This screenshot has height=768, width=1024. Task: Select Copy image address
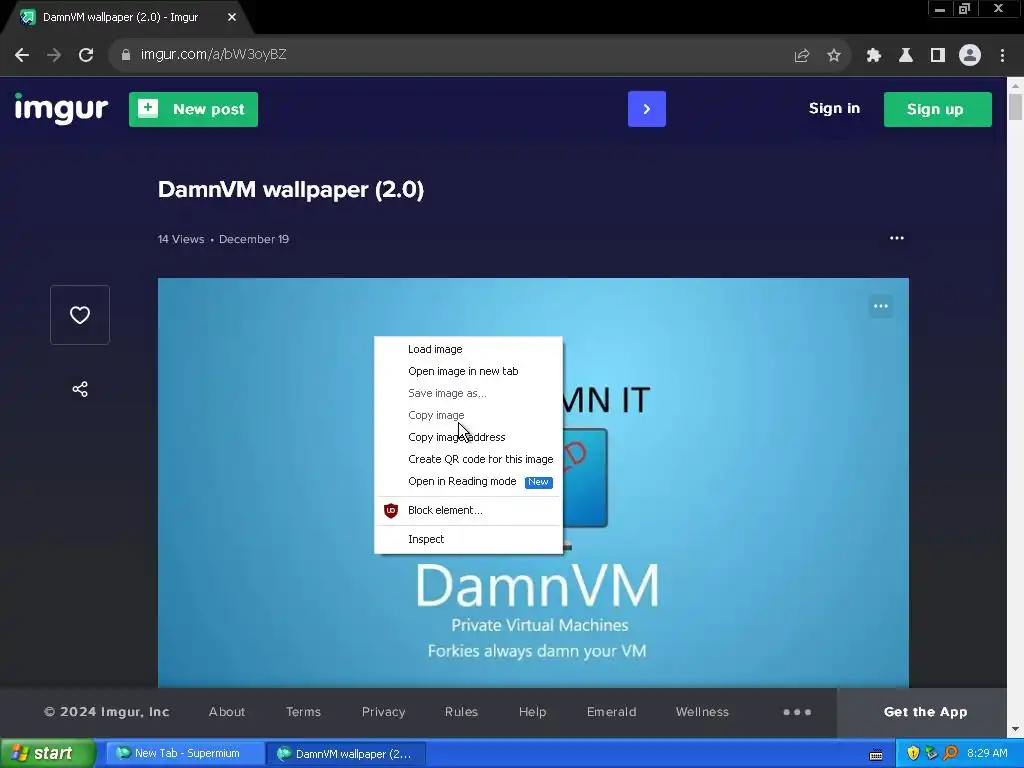[468, 437]
